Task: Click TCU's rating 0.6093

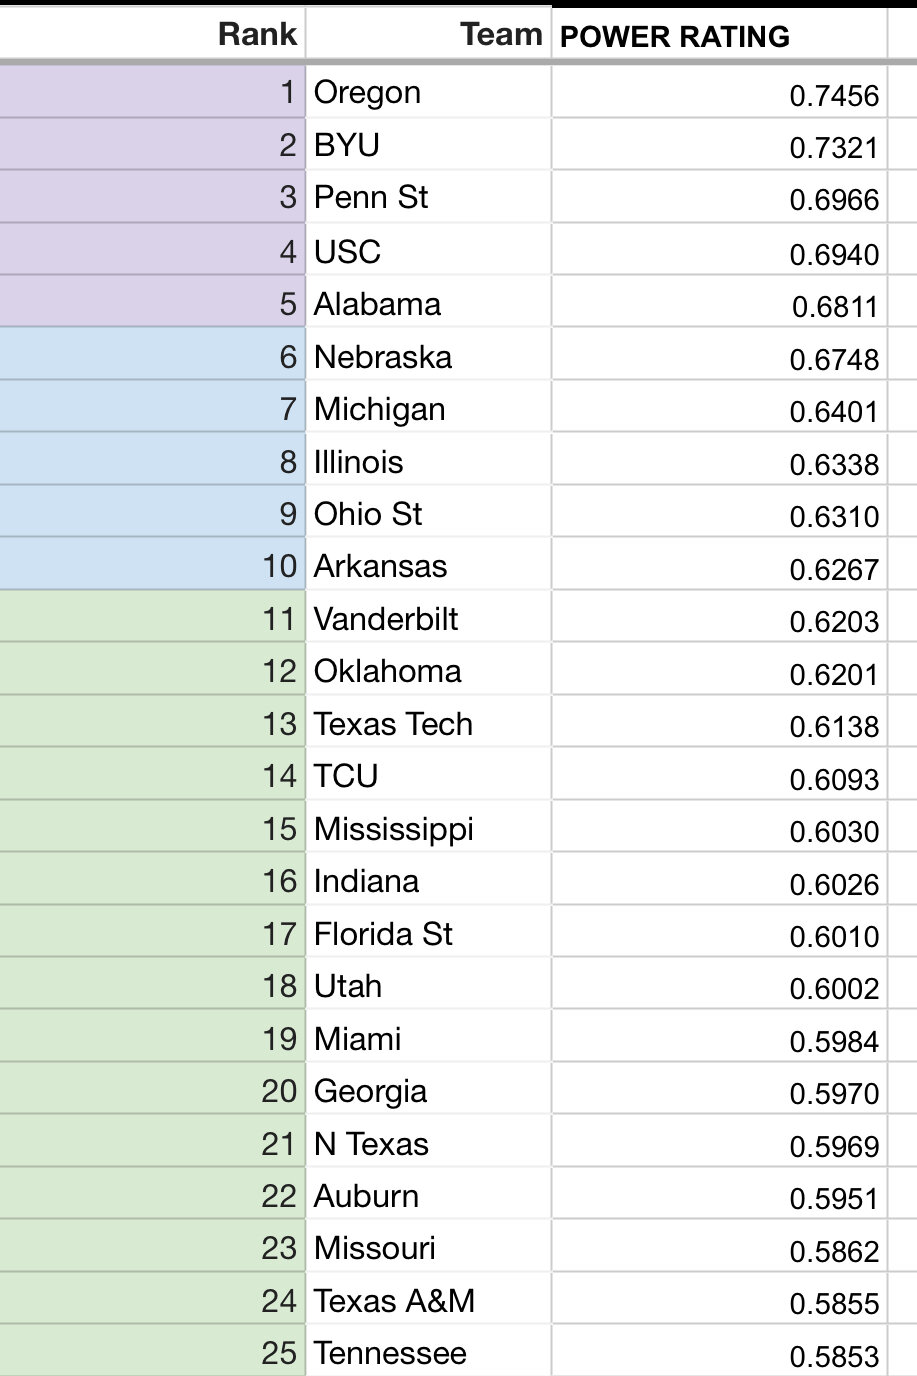Action: [x=719, y=775]
